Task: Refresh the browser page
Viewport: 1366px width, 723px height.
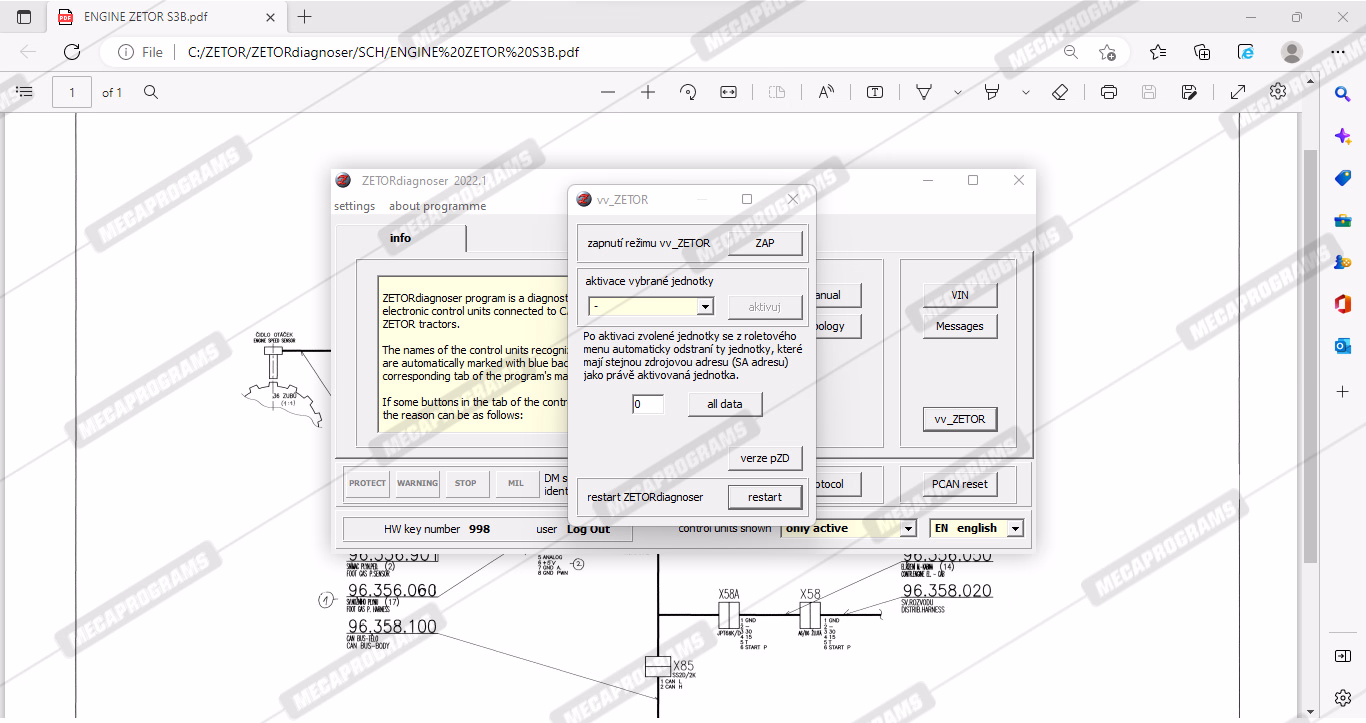Action: (72, 52)
